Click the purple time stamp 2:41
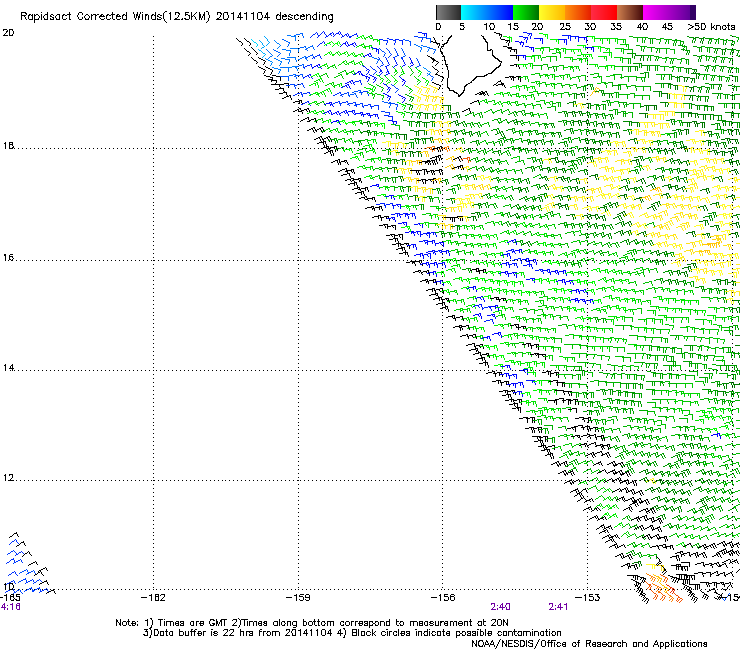This screenshot has height=650, width=740. [558, 607]
